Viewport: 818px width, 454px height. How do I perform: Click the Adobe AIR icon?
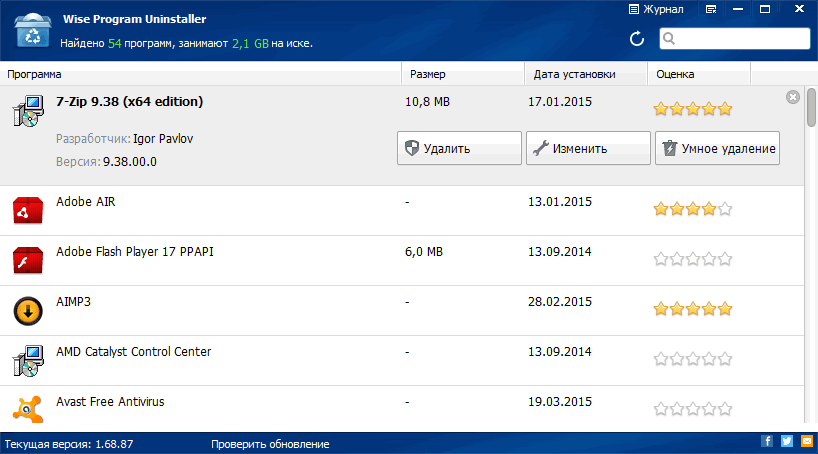point(28,210)
